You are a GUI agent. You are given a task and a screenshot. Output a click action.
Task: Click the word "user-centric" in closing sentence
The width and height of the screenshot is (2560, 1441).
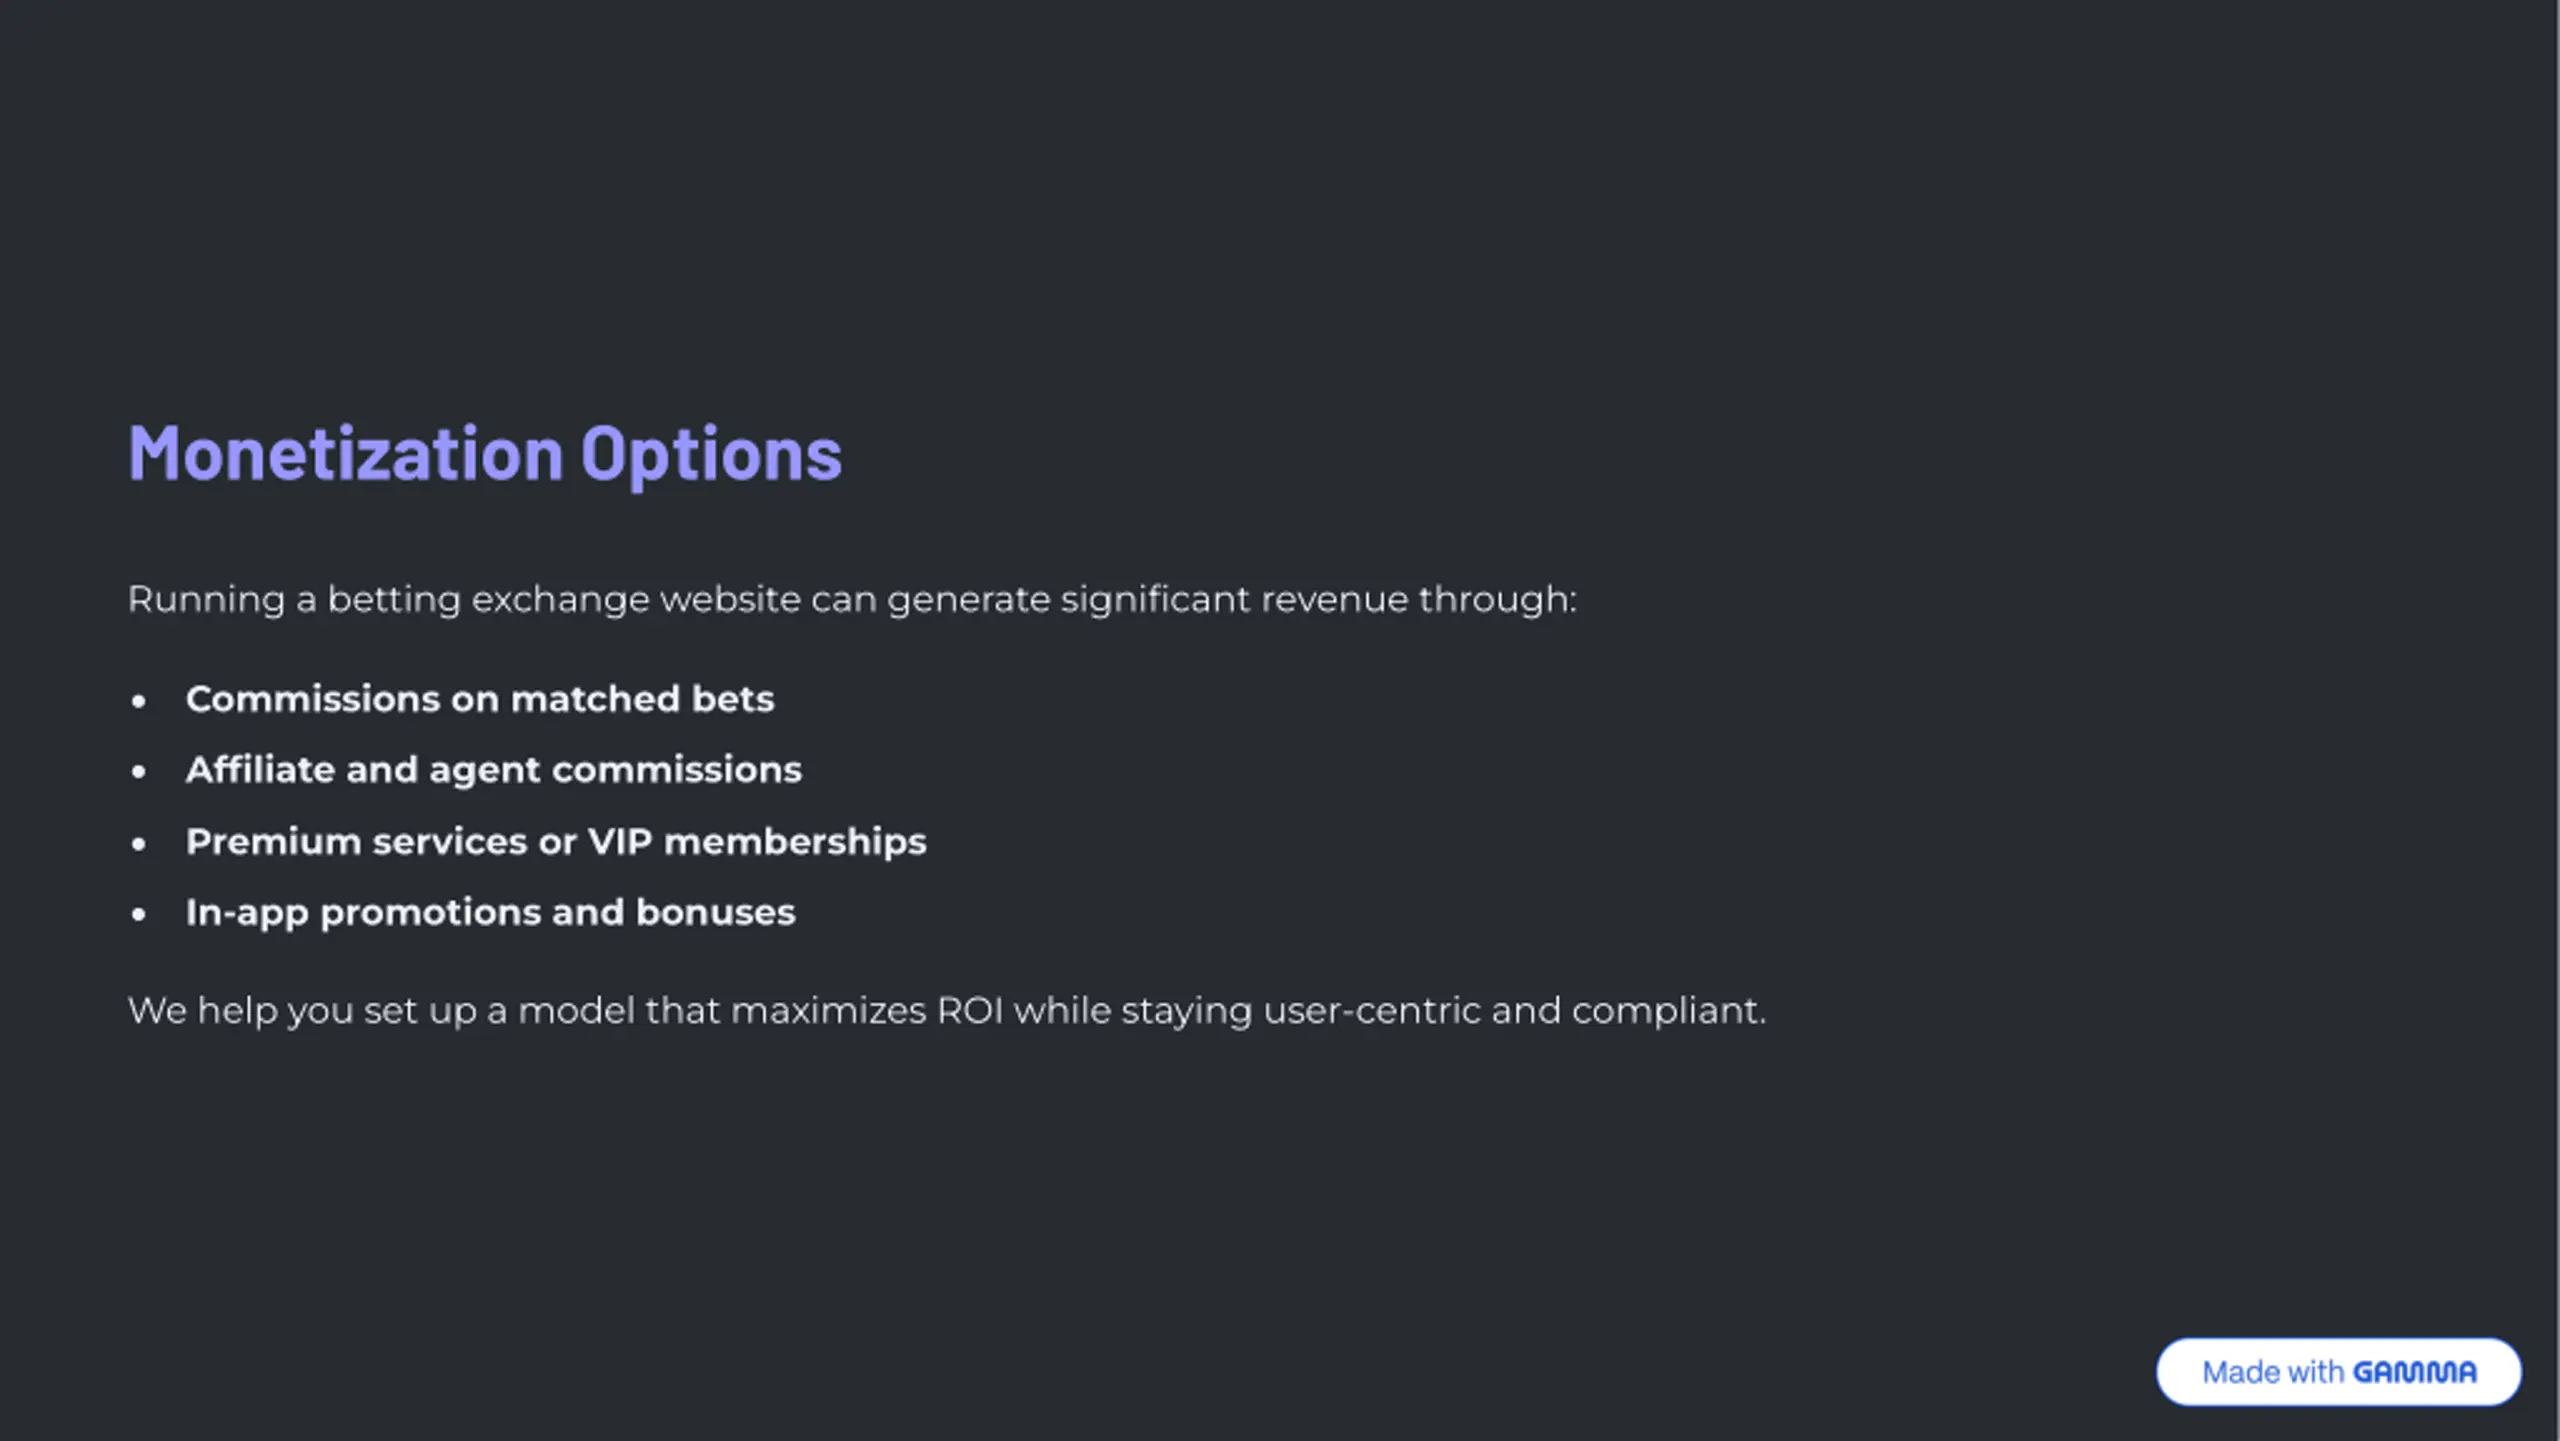point(1371,1011)
